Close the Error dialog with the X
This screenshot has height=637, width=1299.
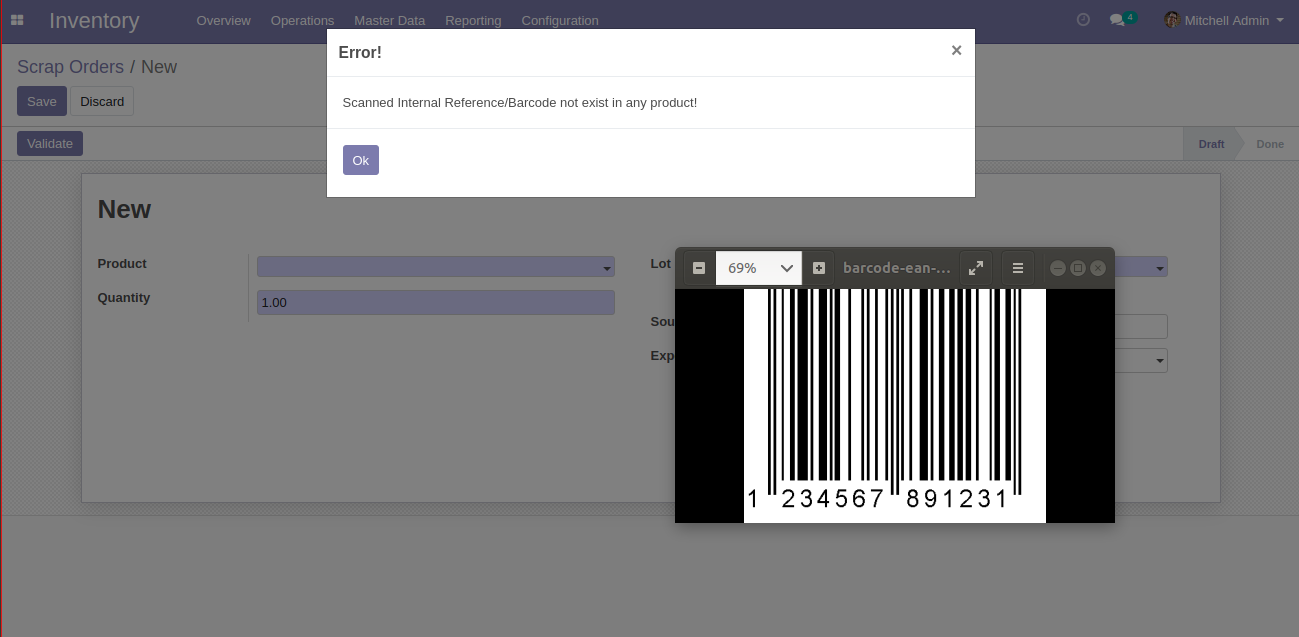coord(956,50)
